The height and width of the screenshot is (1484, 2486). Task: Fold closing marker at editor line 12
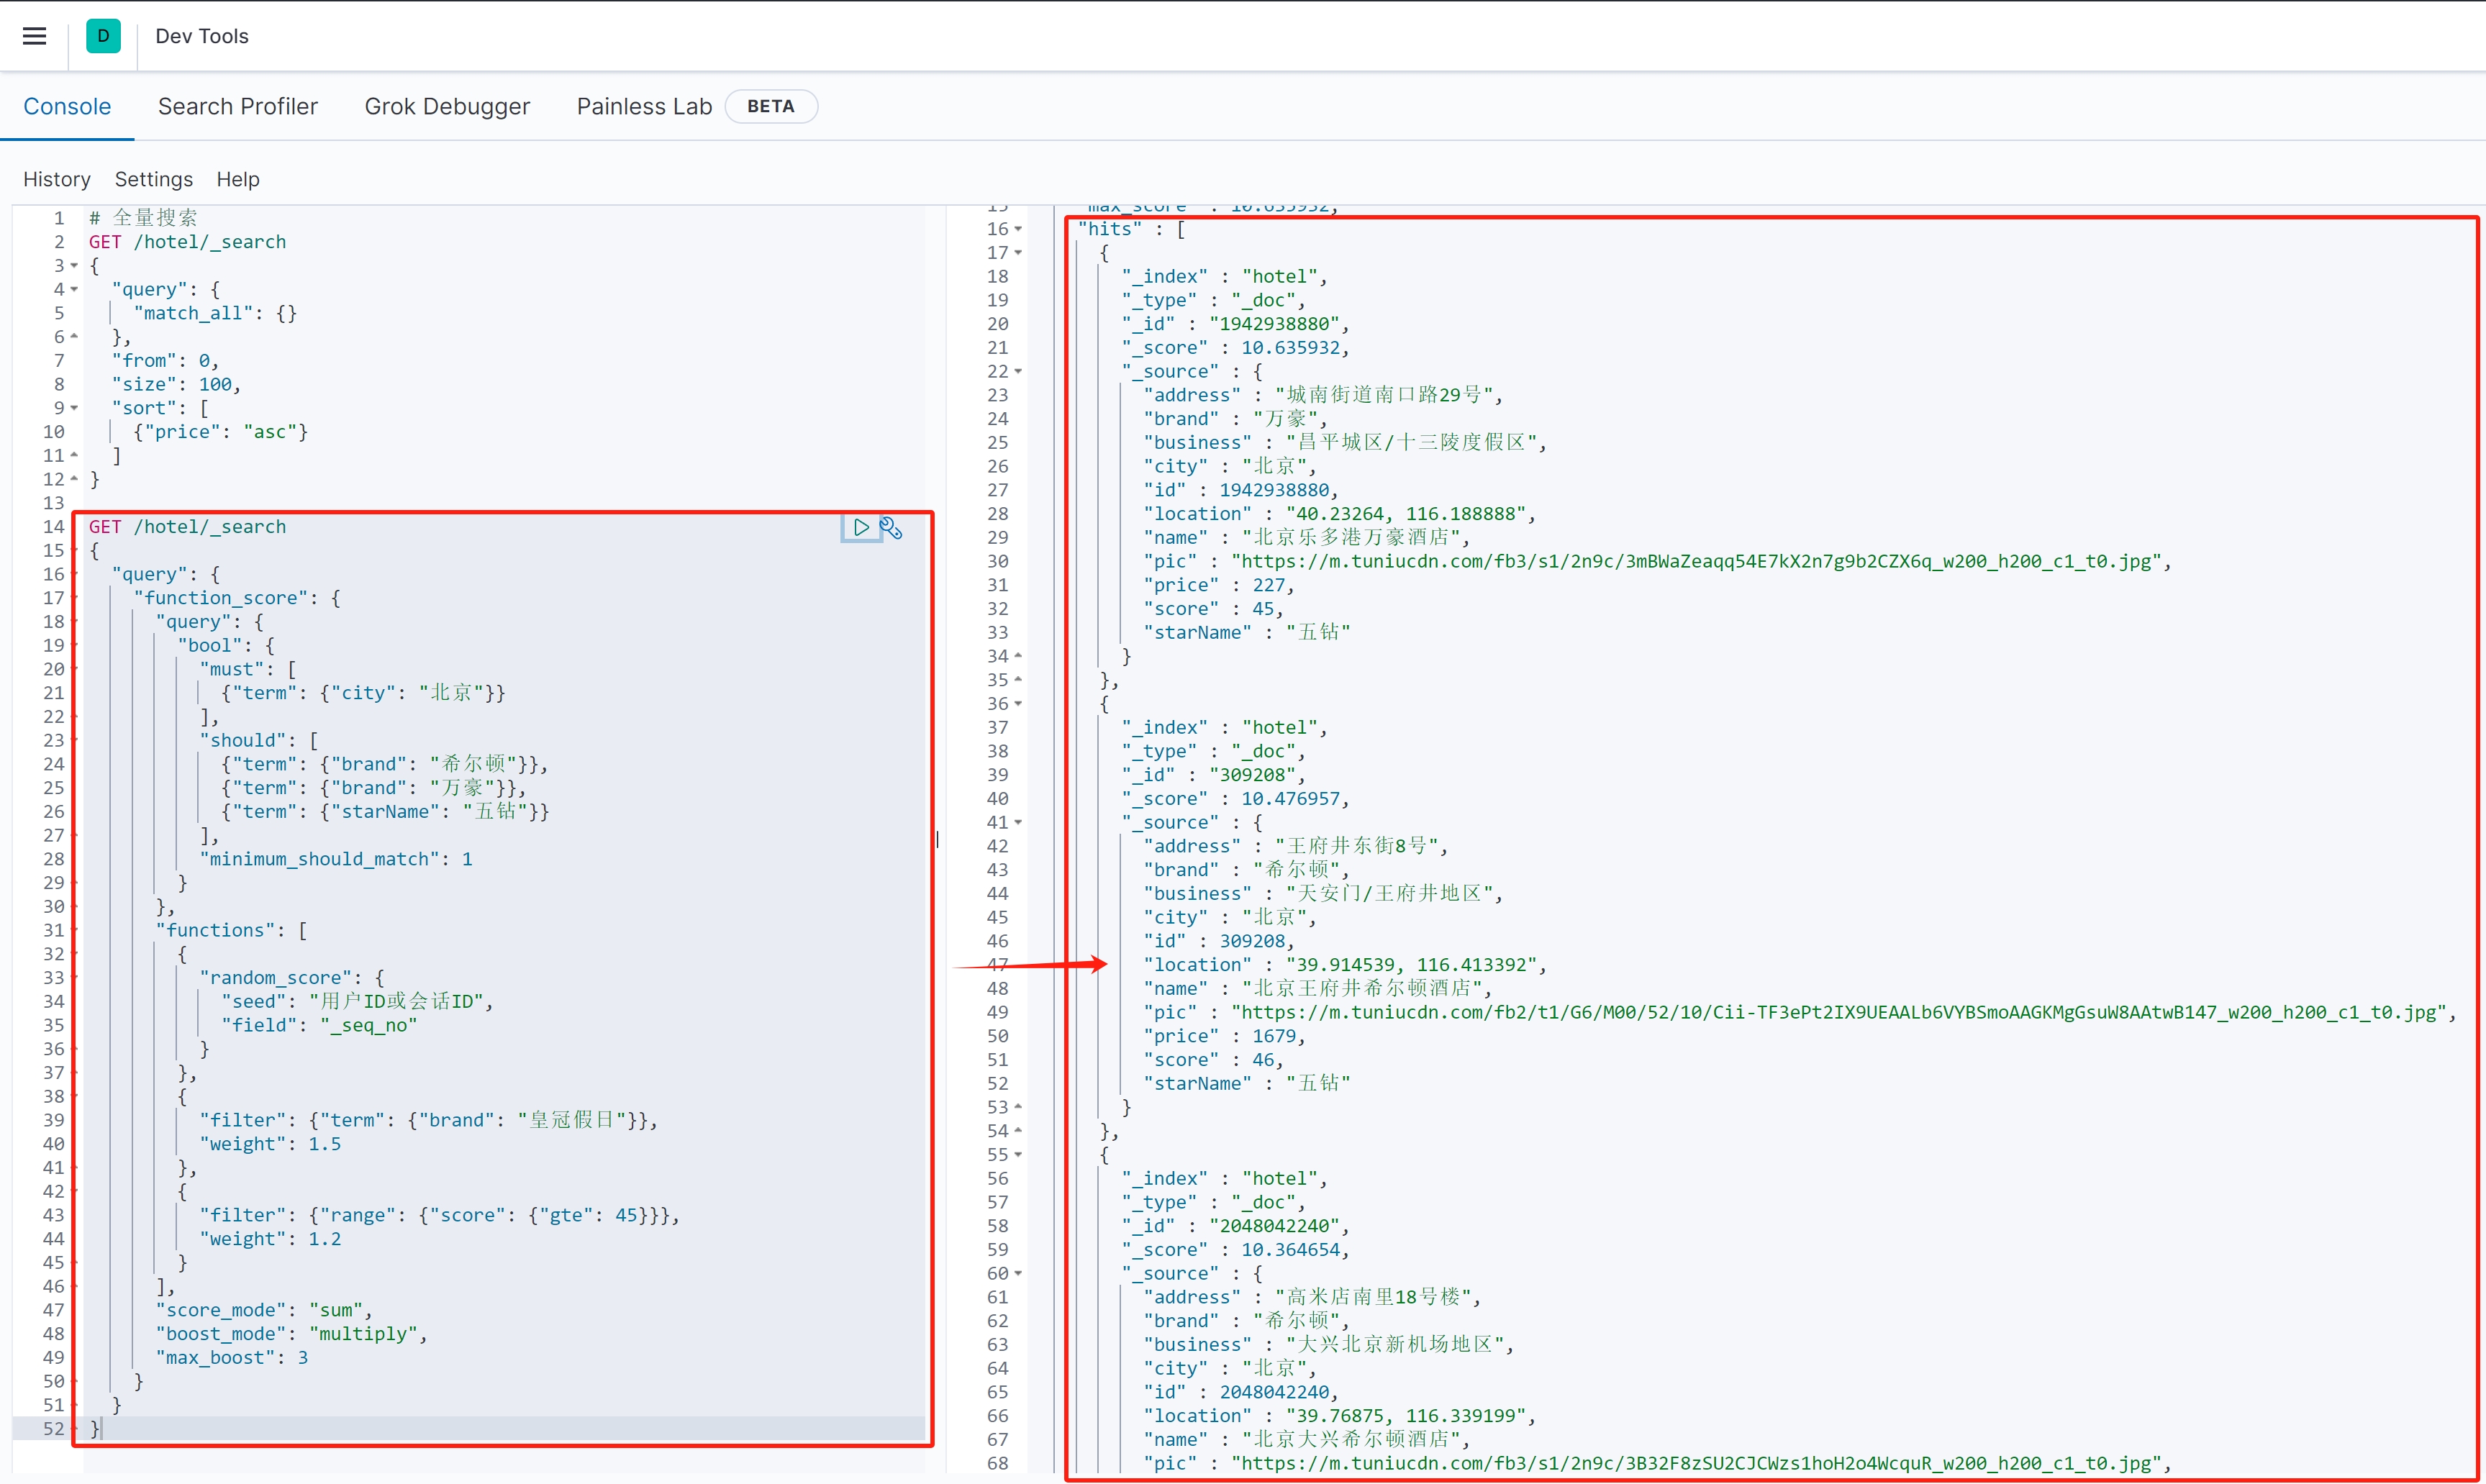(74, 479)
